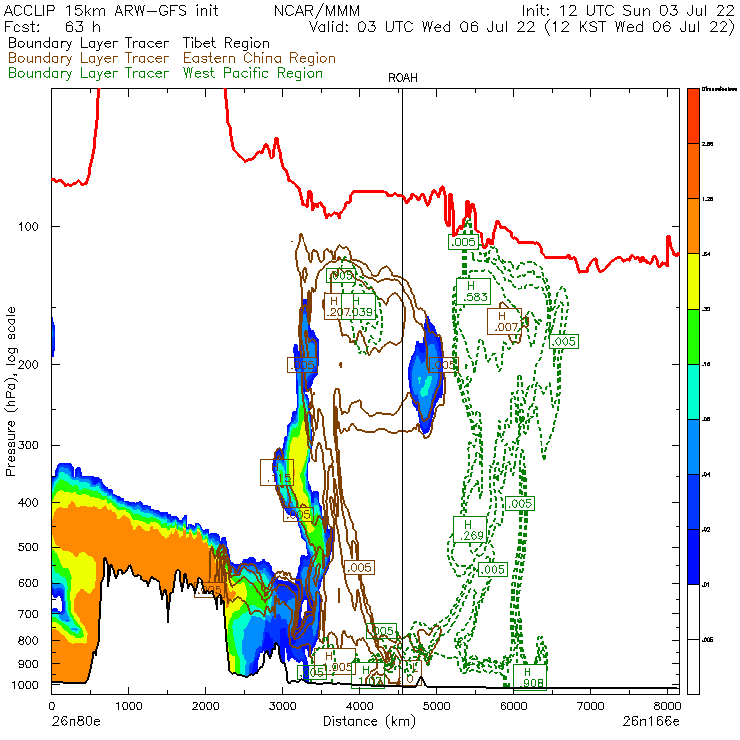Screen dimensions: 740x740
Task: Click the darkest blue colorbar segment above .01
Action: pyautogui.click(x=693, y=557)
